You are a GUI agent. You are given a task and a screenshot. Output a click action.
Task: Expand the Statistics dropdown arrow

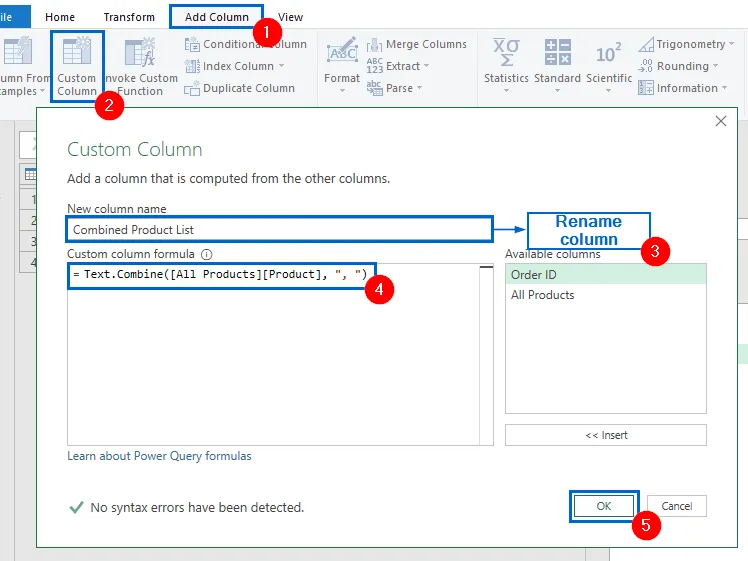pyautogui.click(x=506, y=90)
